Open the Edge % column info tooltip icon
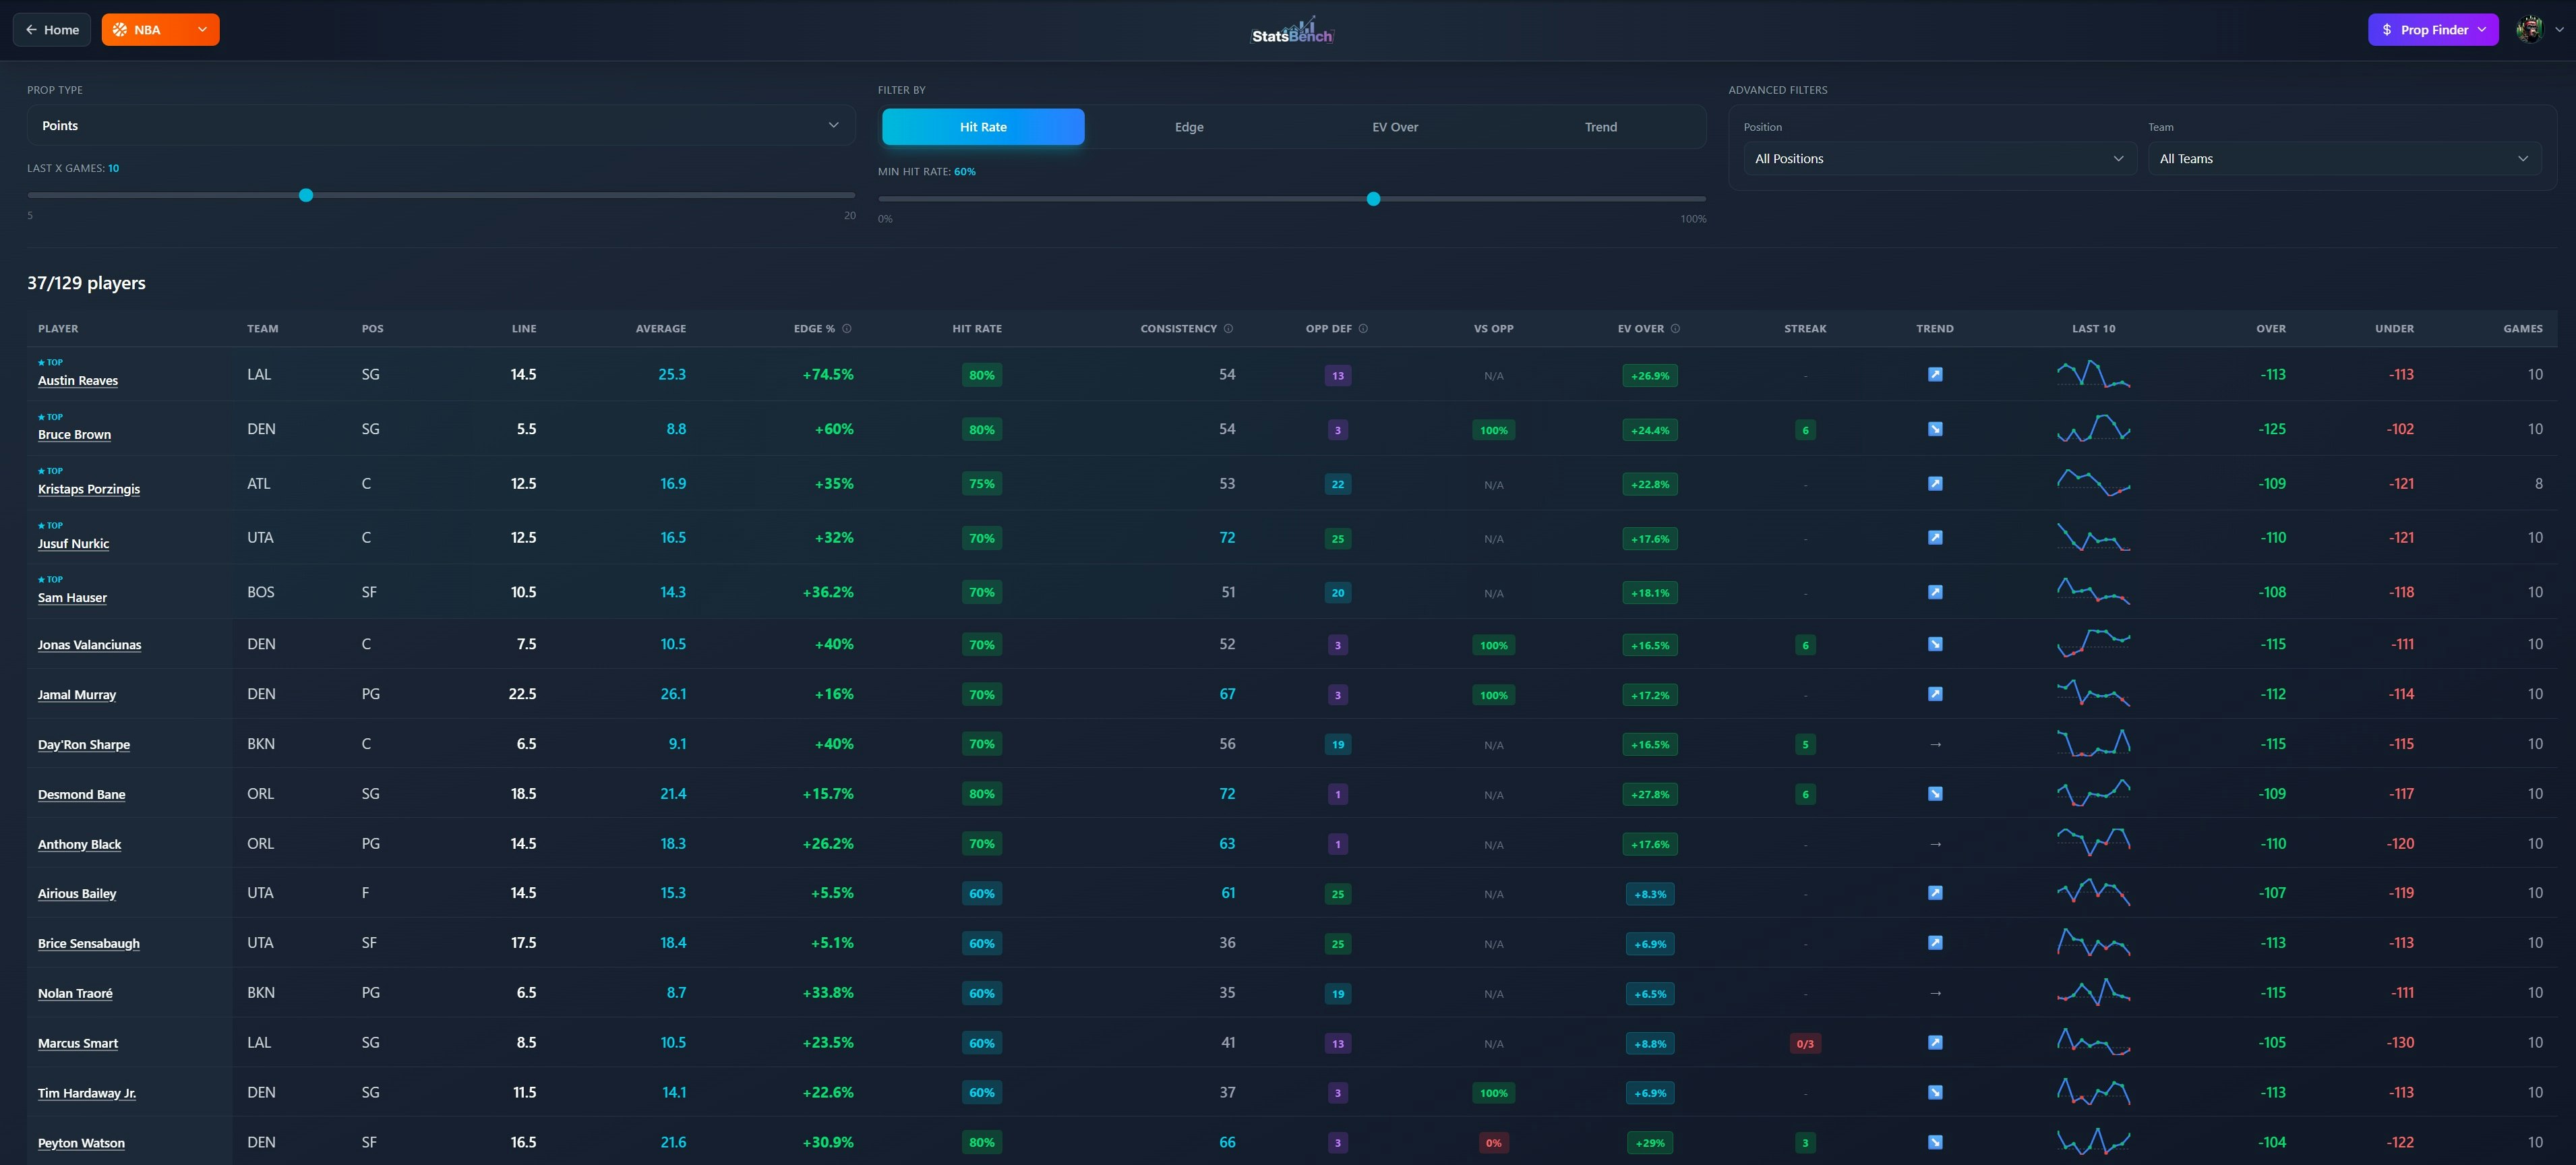Image resolution: width=2576 pixels, height=1165 pixels. (848, 328)
